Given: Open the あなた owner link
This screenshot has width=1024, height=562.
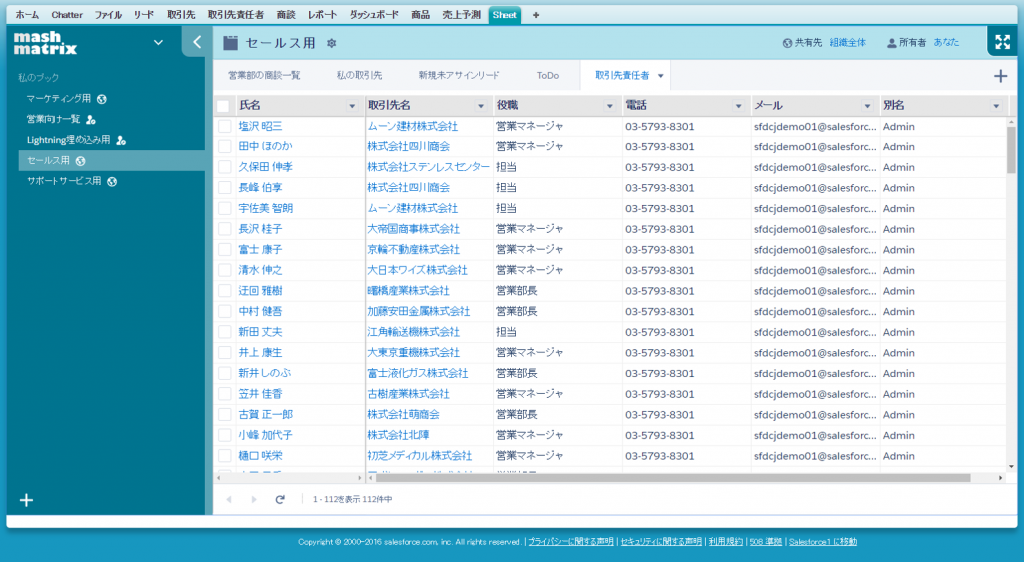Looking at the screenshot, I should tap(946, 43).
